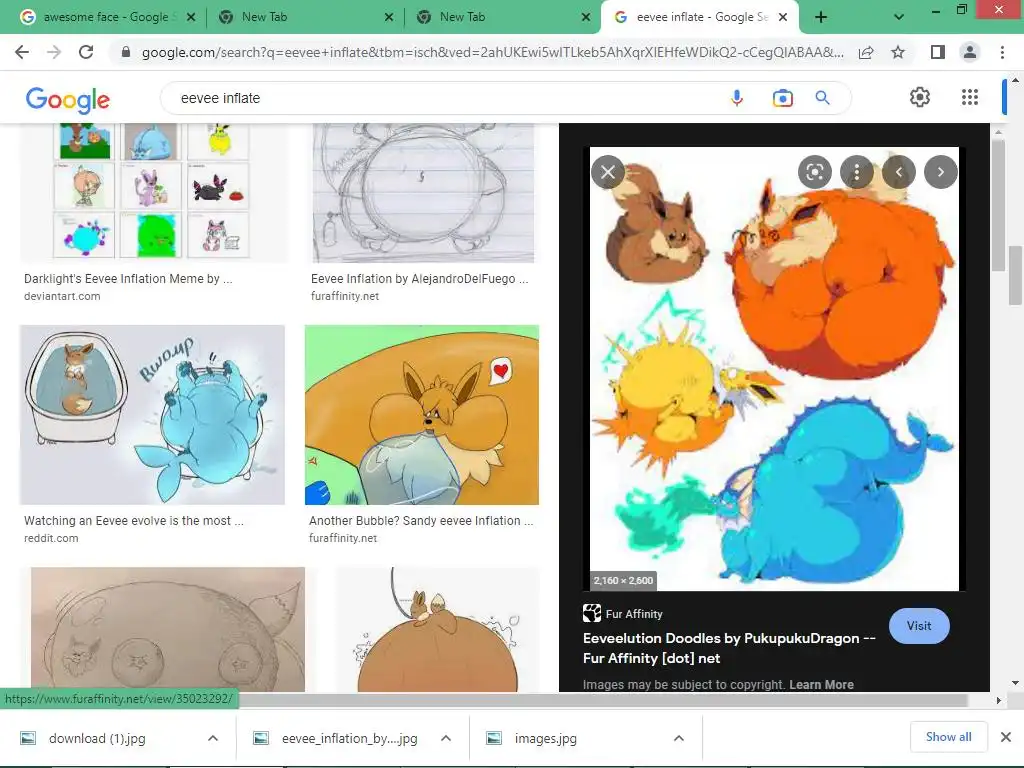Expand options for download (1).jpg
1024x768 pixels.
[x=212, y=738]
